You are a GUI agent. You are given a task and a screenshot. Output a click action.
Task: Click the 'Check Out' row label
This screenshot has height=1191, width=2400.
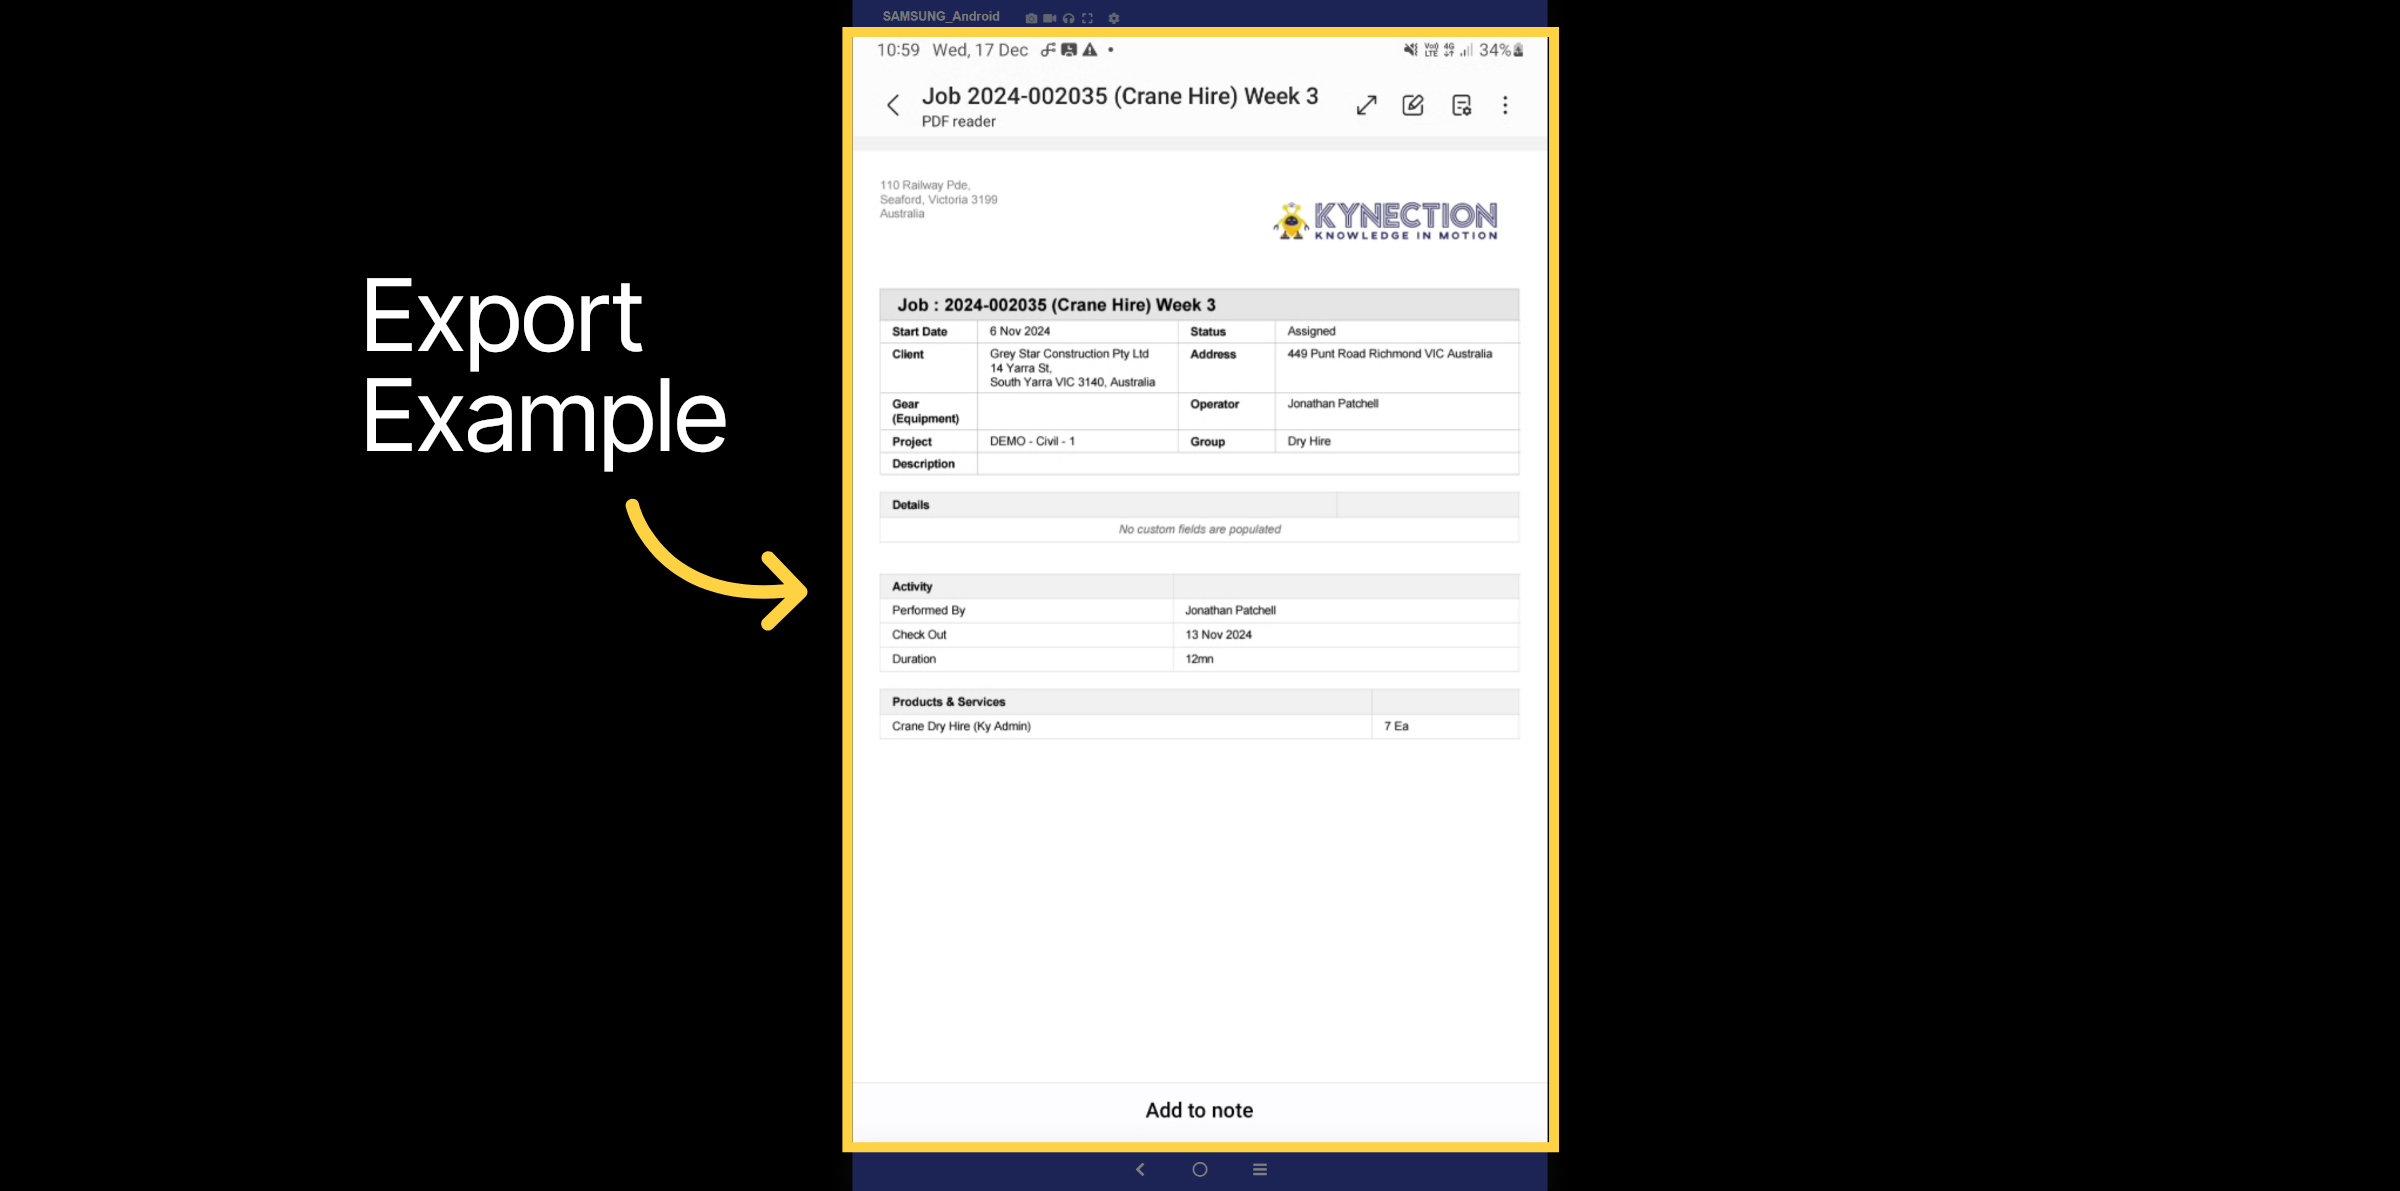coord(918,635)
